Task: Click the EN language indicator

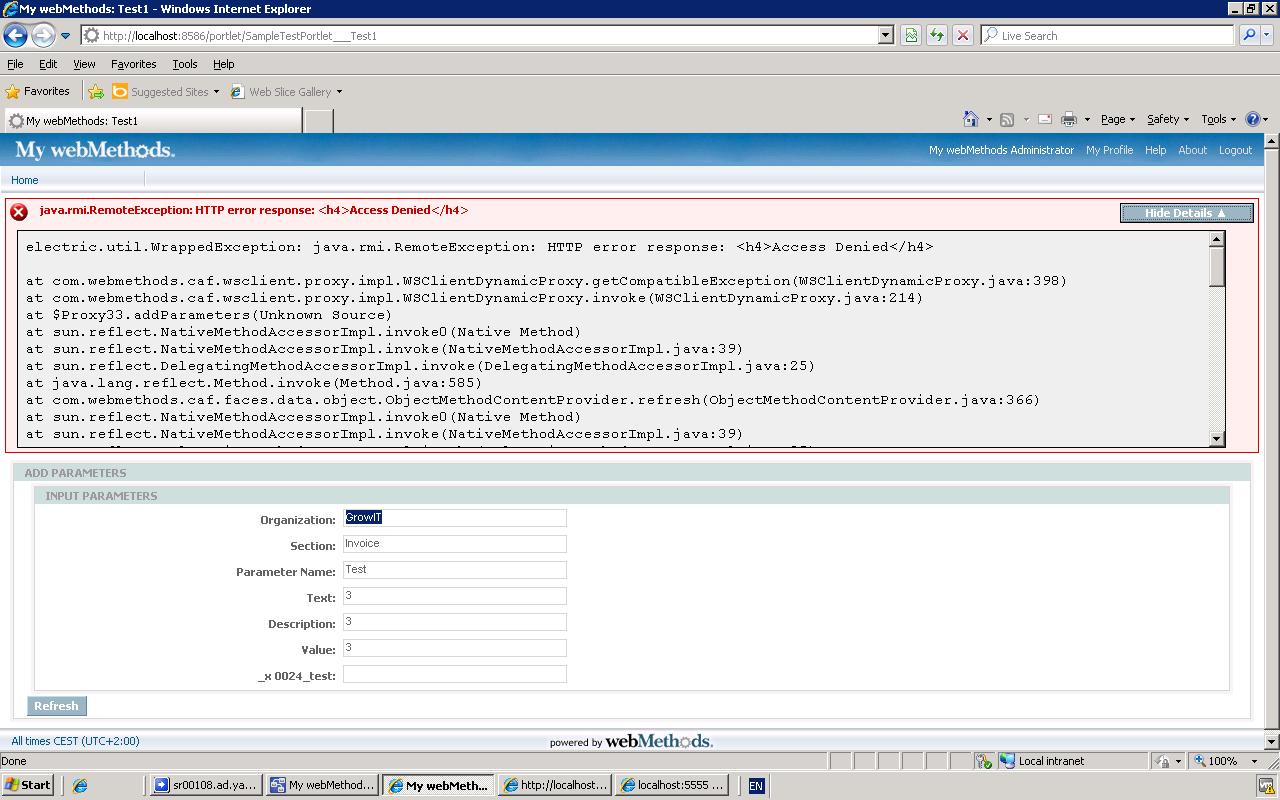Action: click(756, 786)
